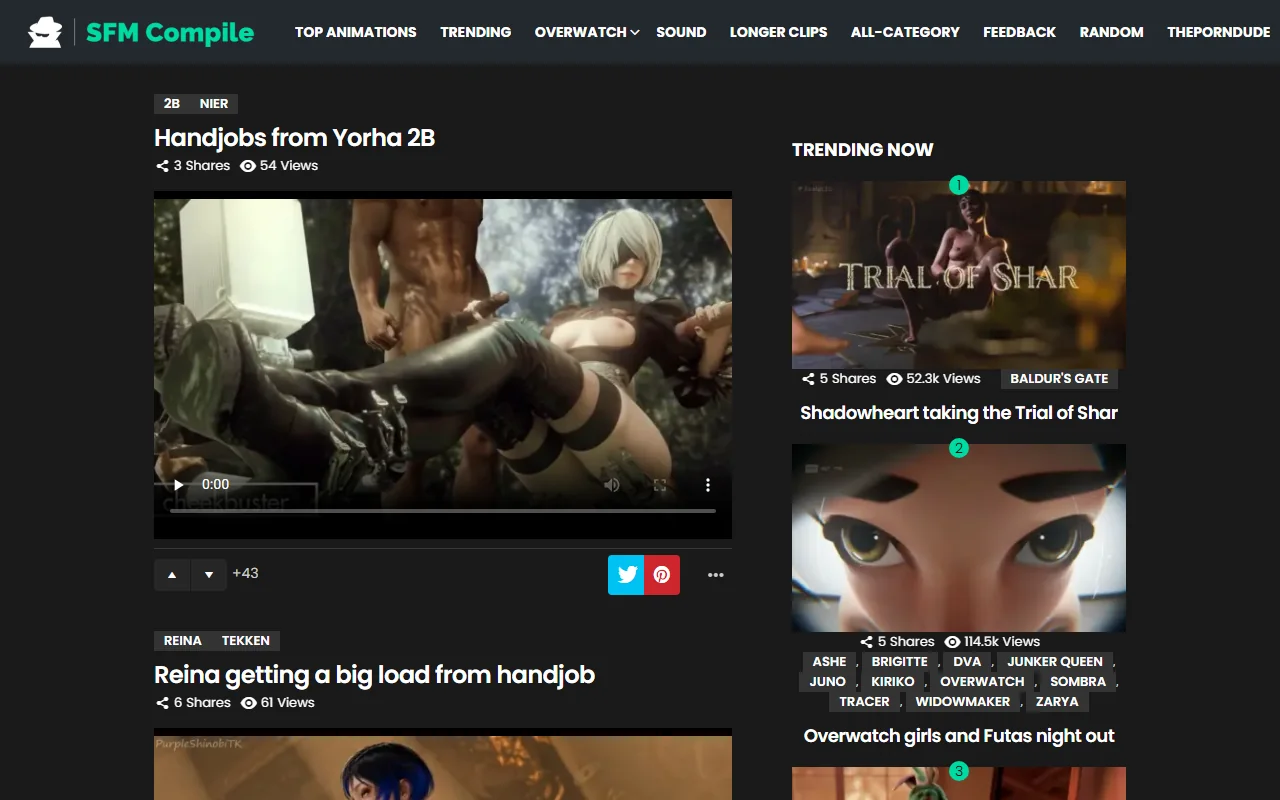Click the Baldur's Gate tag
The height and width of the screenshot is (800, 1280).
click(x=1059, y=379)
